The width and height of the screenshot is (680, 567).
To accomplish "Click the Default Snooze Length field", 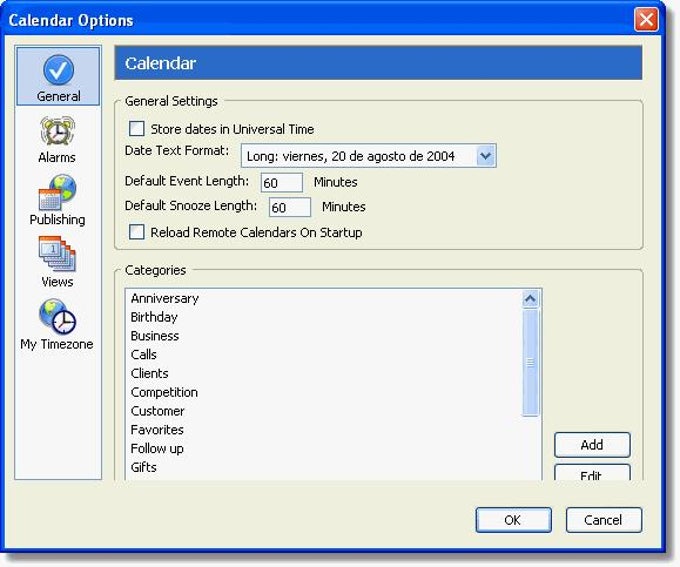I will point(290,207).
